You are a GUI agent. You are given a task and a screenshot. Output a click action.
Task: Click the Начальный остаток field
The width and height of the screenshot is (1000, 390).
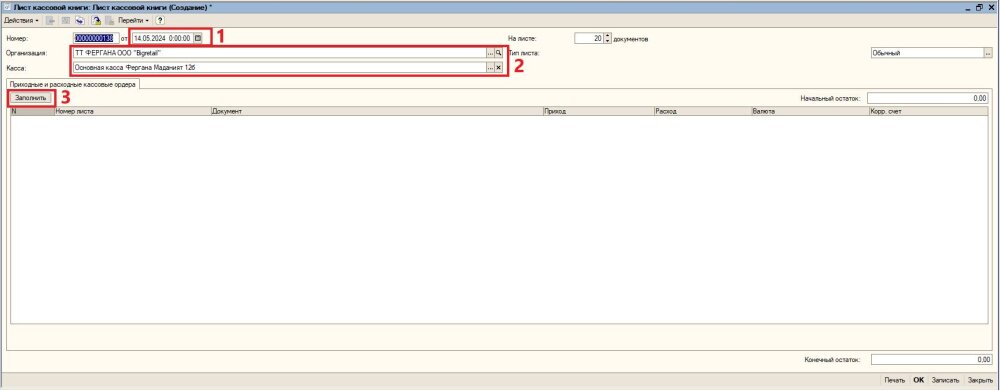point(928,99)
